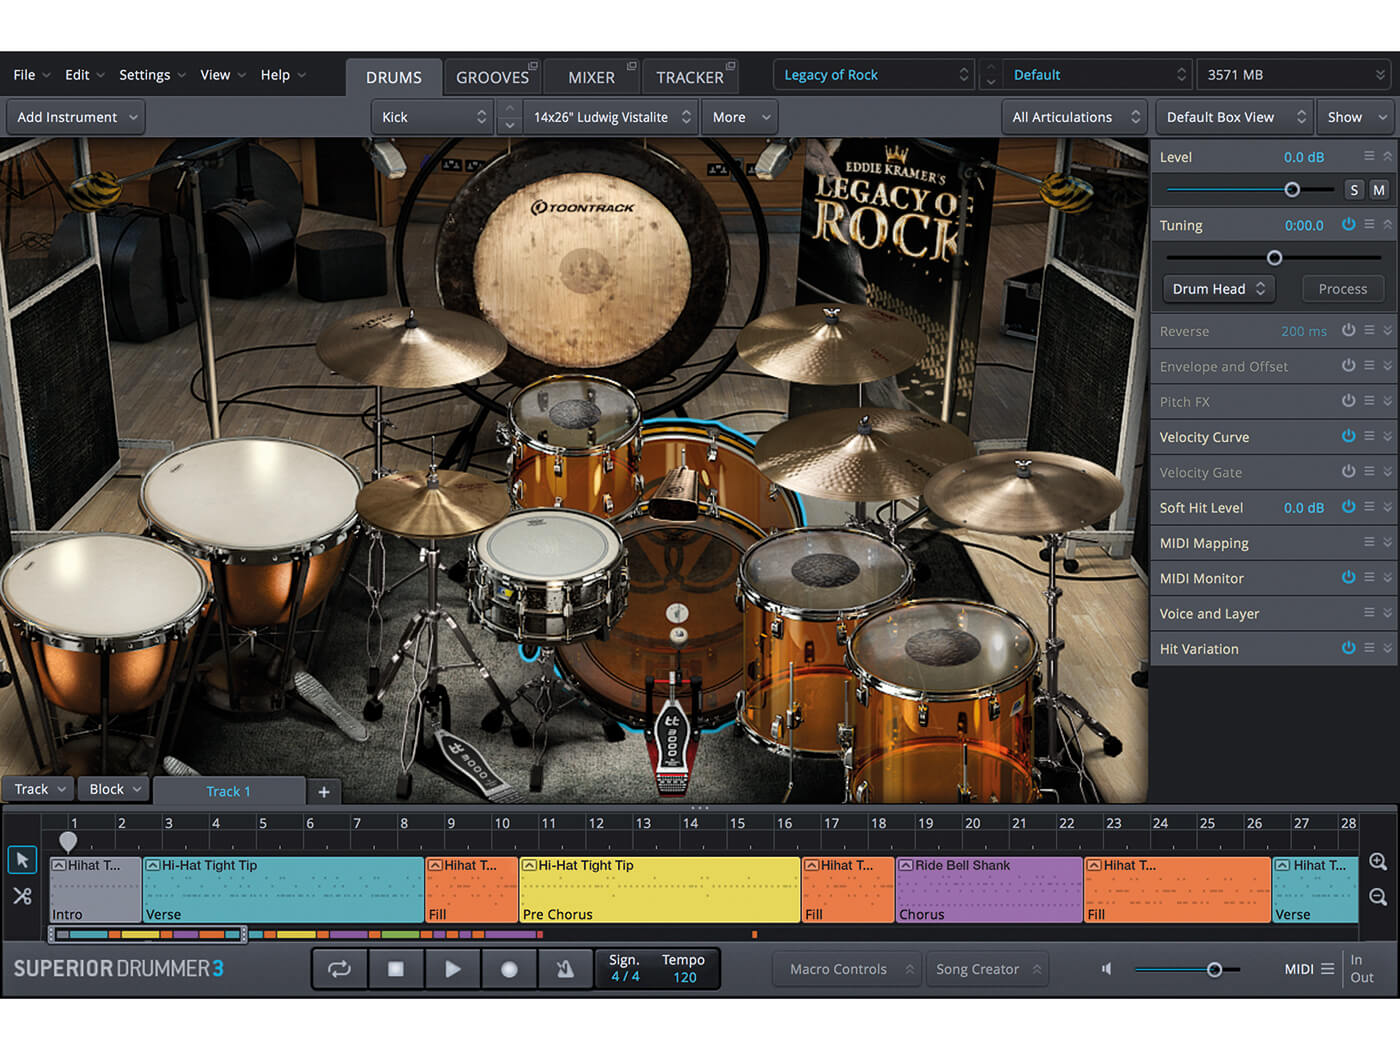Click the master volume speaker icon
This screenshot has height=1050, width=1400.
(x=1106, y=969)
